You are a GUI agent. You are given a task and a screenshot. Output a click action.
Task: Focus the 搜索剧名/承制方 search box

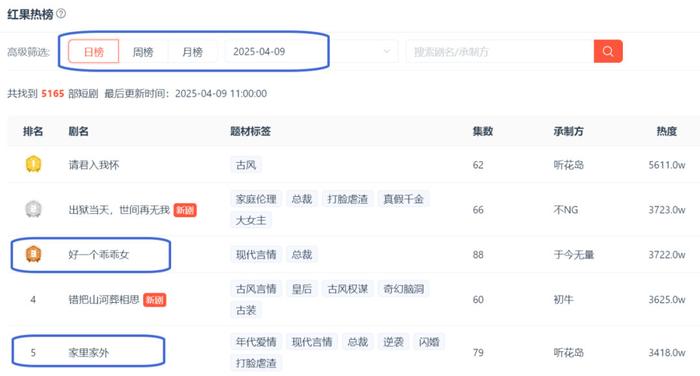[500, 51]
